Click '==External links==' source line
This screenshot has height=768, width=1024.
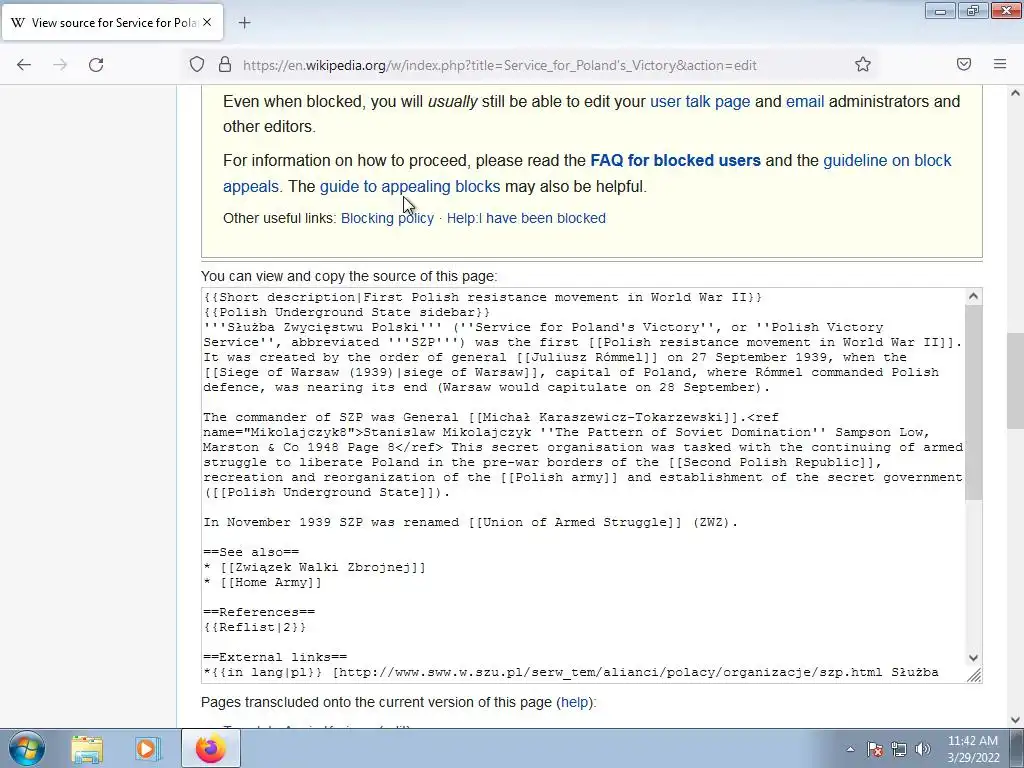point(275,658)
